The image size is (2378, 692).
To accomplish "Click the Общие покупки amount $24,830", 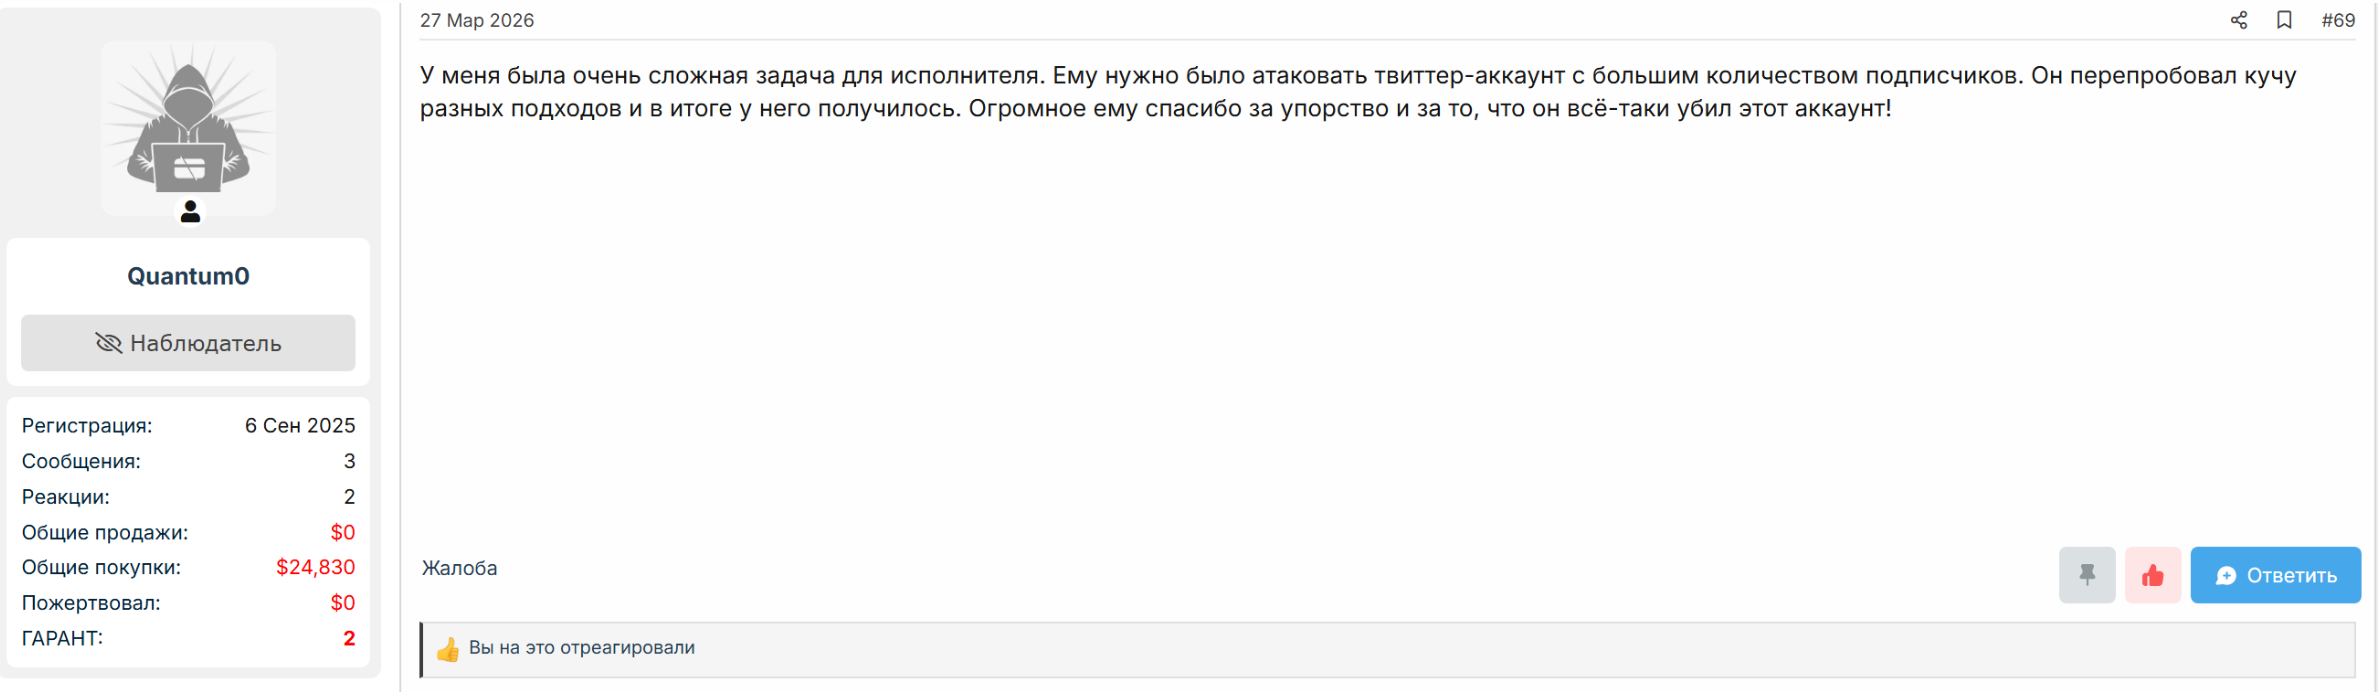I will click(315, 567).
